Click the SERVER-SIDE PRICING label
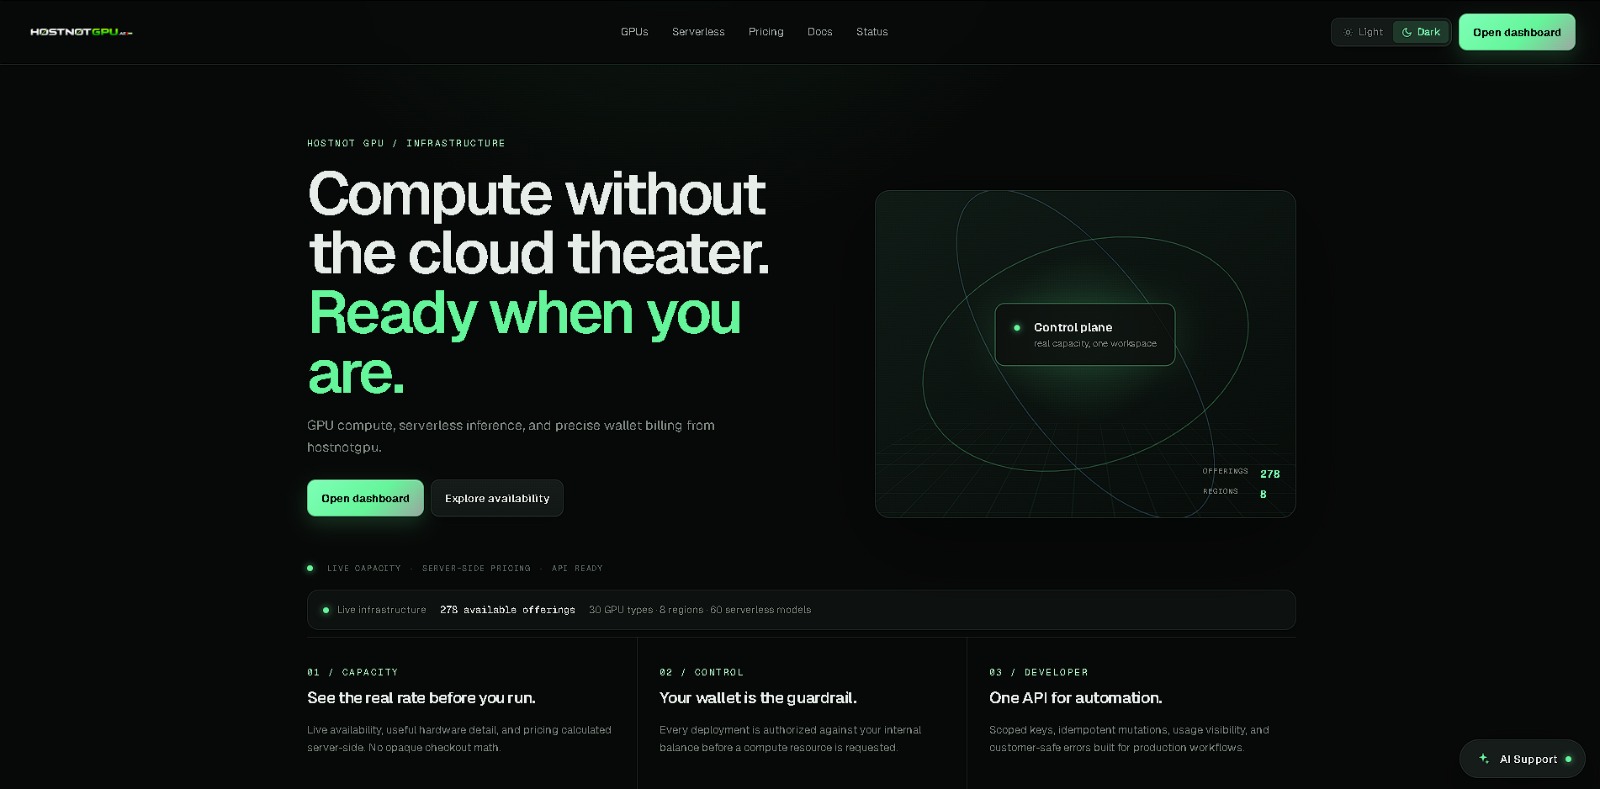 click(476, 568)
